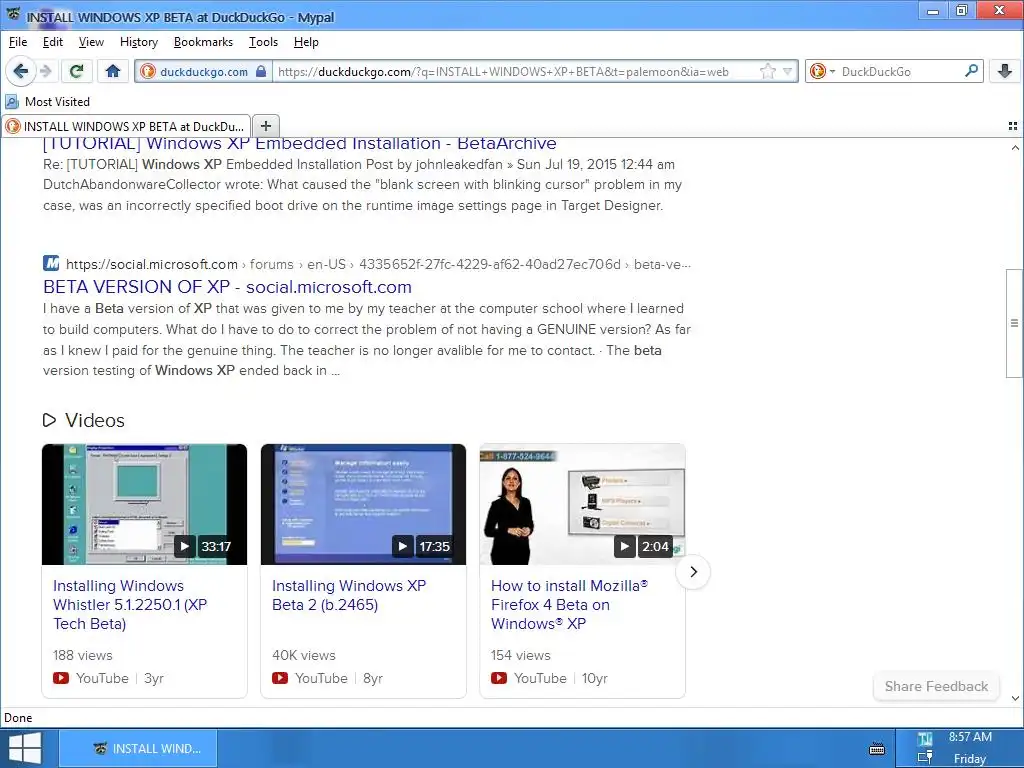The image size is (1024, 768).
Task: Open the Edit menu
Action: [53, 42]
